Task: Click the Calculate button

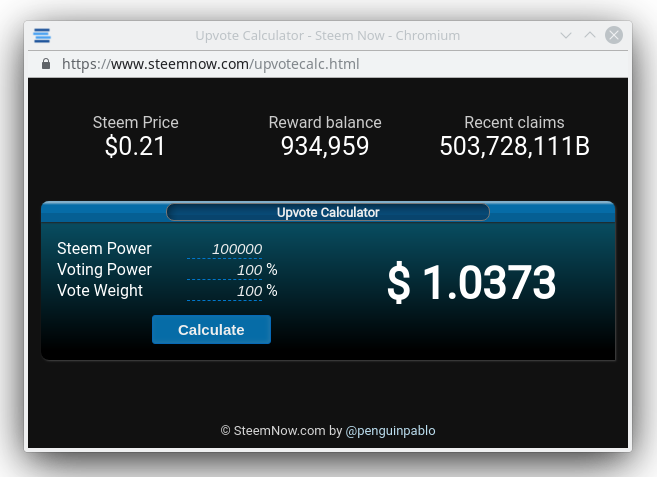Action: (211, 329)
